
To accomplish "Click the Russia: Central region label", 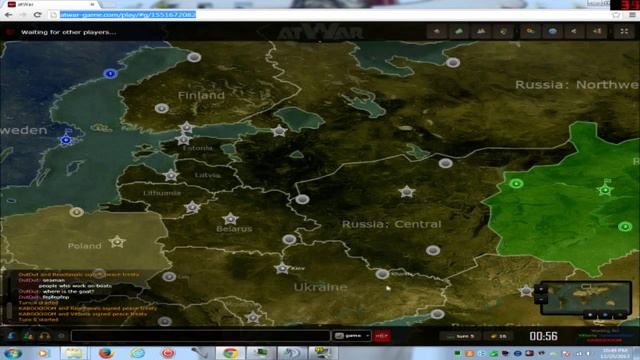I will tap(392, 224).
